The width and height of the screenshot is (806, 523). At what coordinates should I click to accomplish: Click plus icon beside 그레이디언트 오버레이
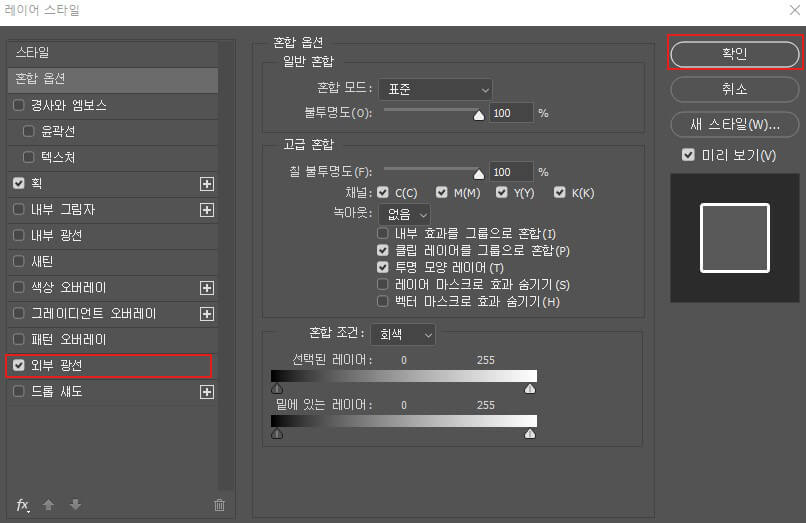(x=207, y=314)
